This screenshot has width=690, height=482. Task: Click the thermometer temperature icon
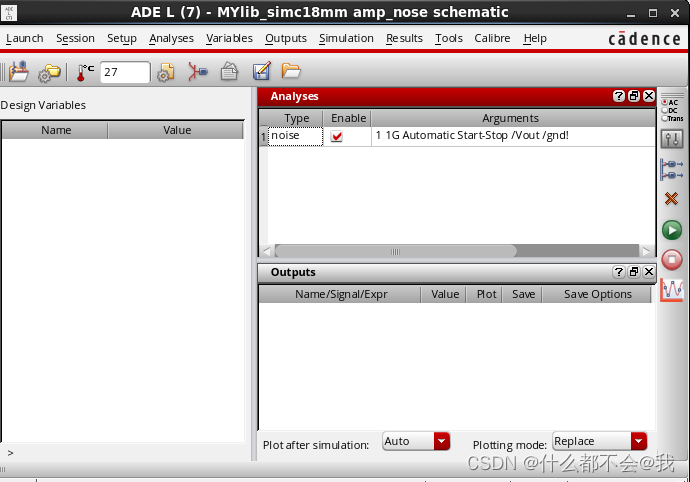click(x=84, y=73)
